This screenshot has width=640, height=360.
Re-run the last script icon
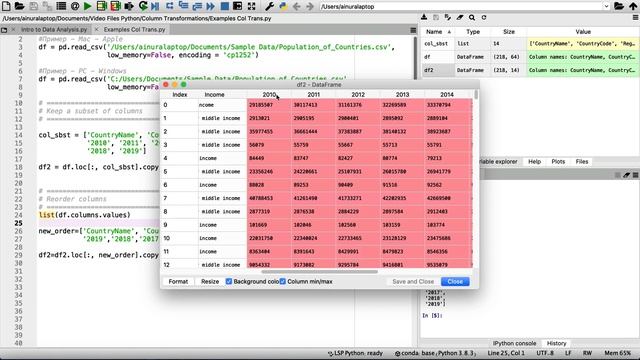click(x=143, y=6)
